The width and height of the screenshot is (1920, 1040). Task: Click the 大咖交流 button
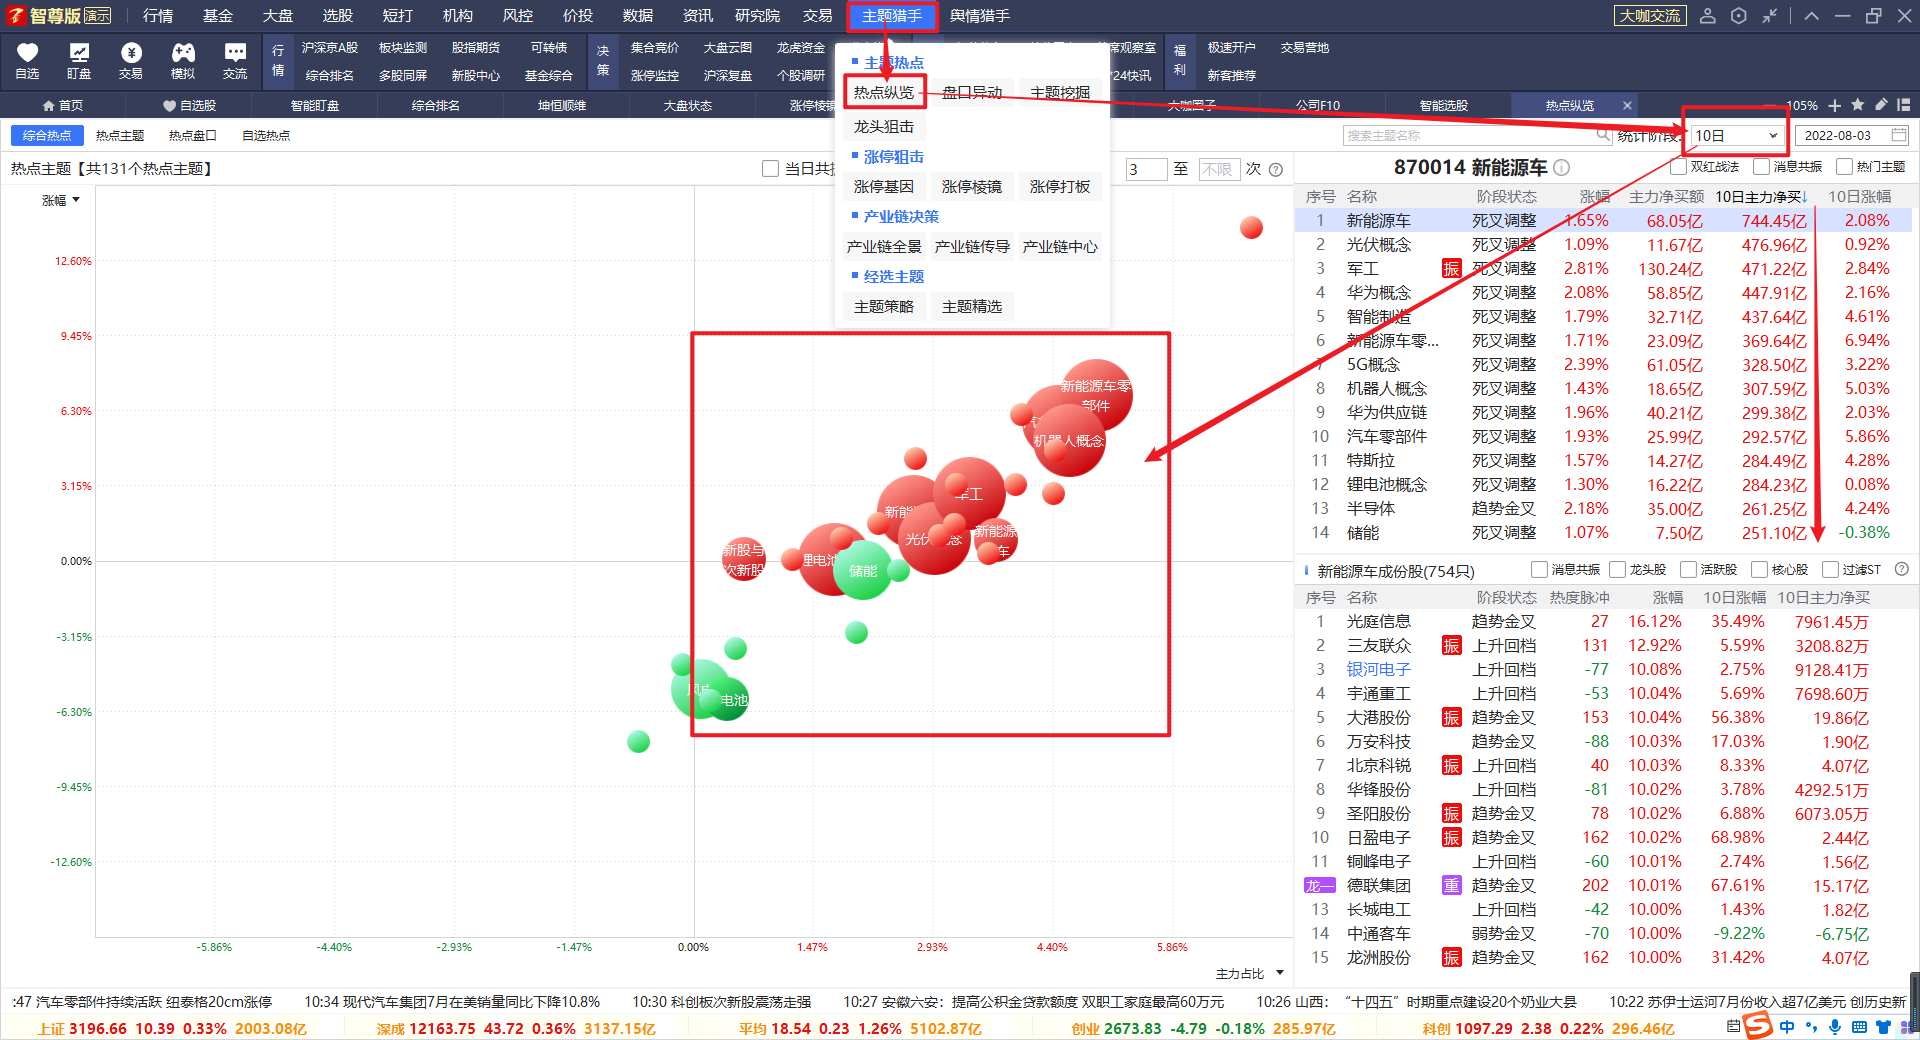click(x=1650, y=16)
